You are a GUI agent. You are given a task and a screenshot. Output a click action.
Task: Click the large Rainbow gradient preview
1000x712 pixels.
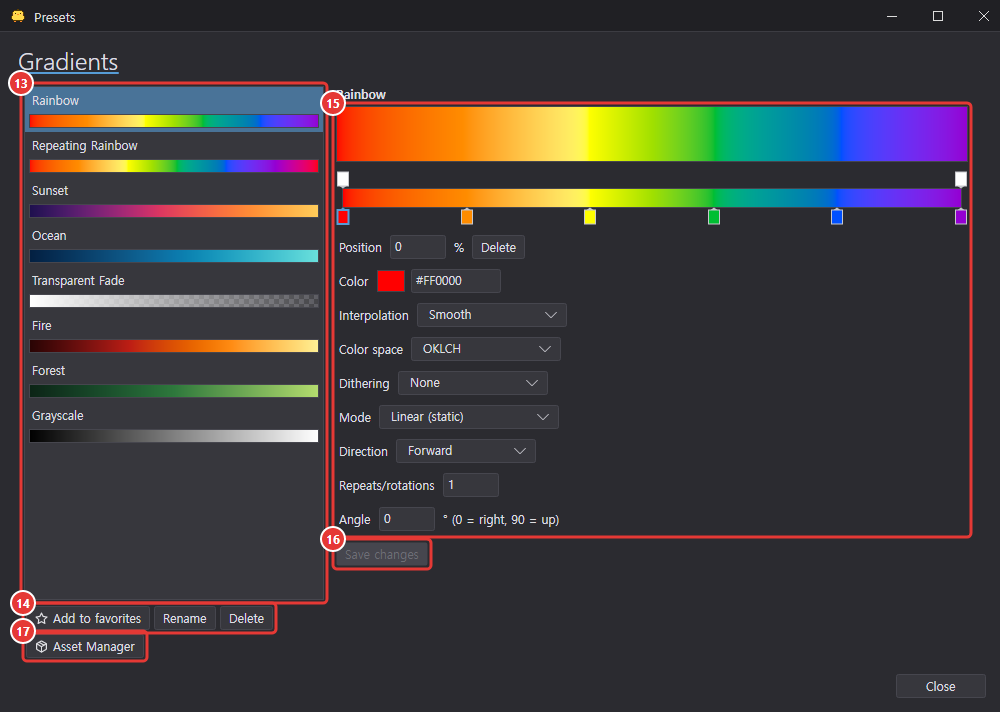[x=652, y=134]
